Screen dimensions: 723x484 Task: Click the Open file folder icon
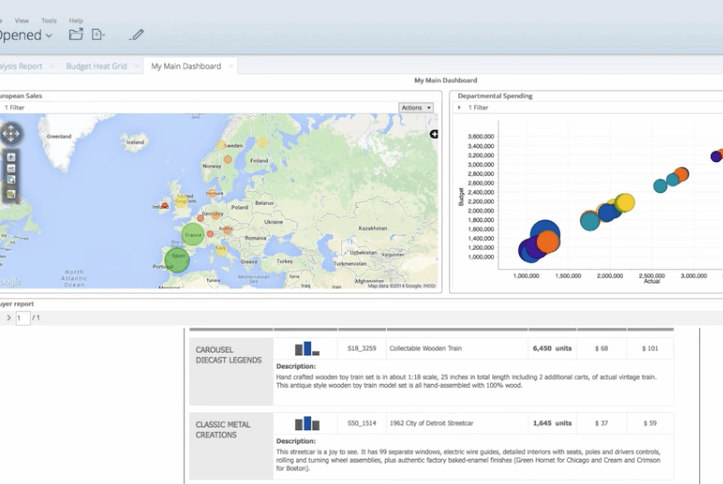click(76, 34)
